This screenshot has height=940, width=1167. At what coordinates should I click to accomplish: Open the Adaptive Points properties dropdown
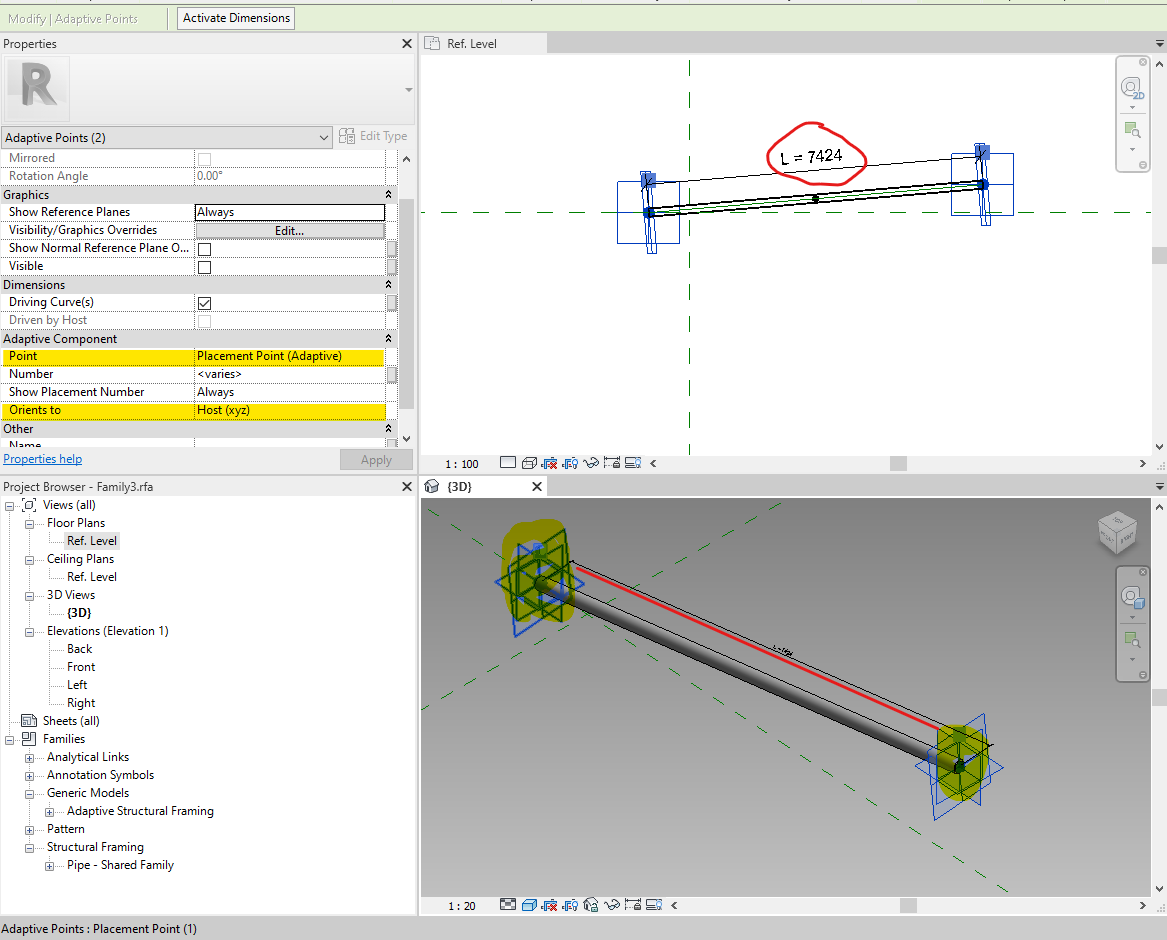323,137
